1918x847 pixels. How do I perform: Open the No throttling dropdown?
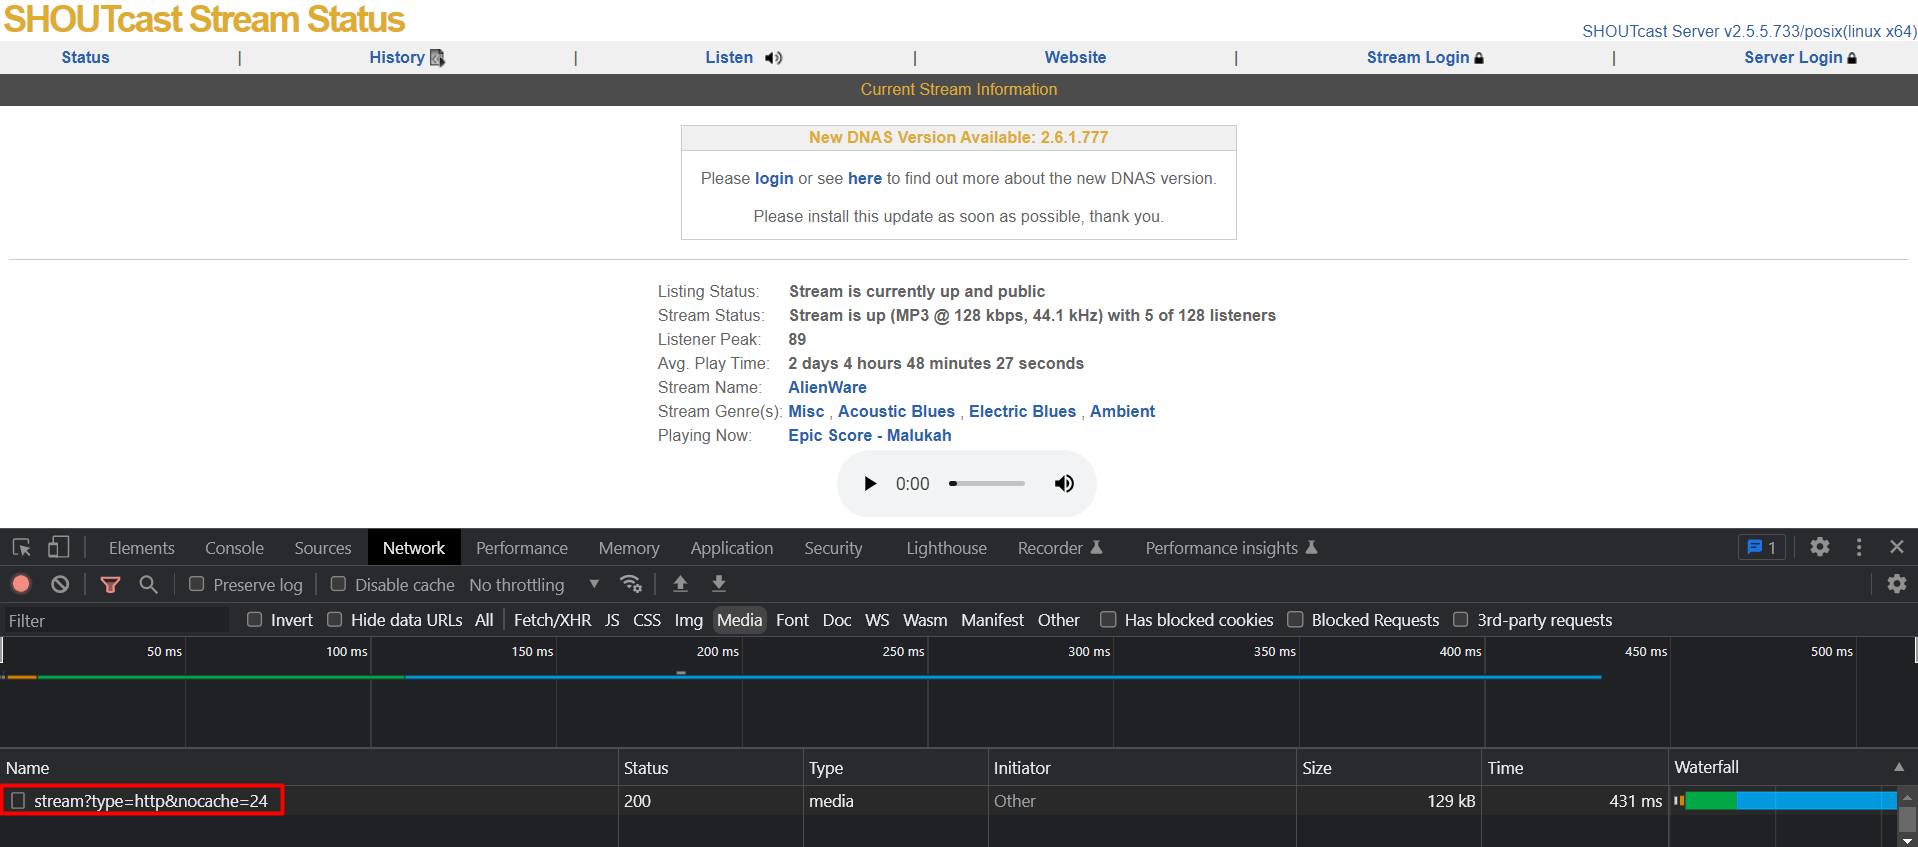pos(534,584)
